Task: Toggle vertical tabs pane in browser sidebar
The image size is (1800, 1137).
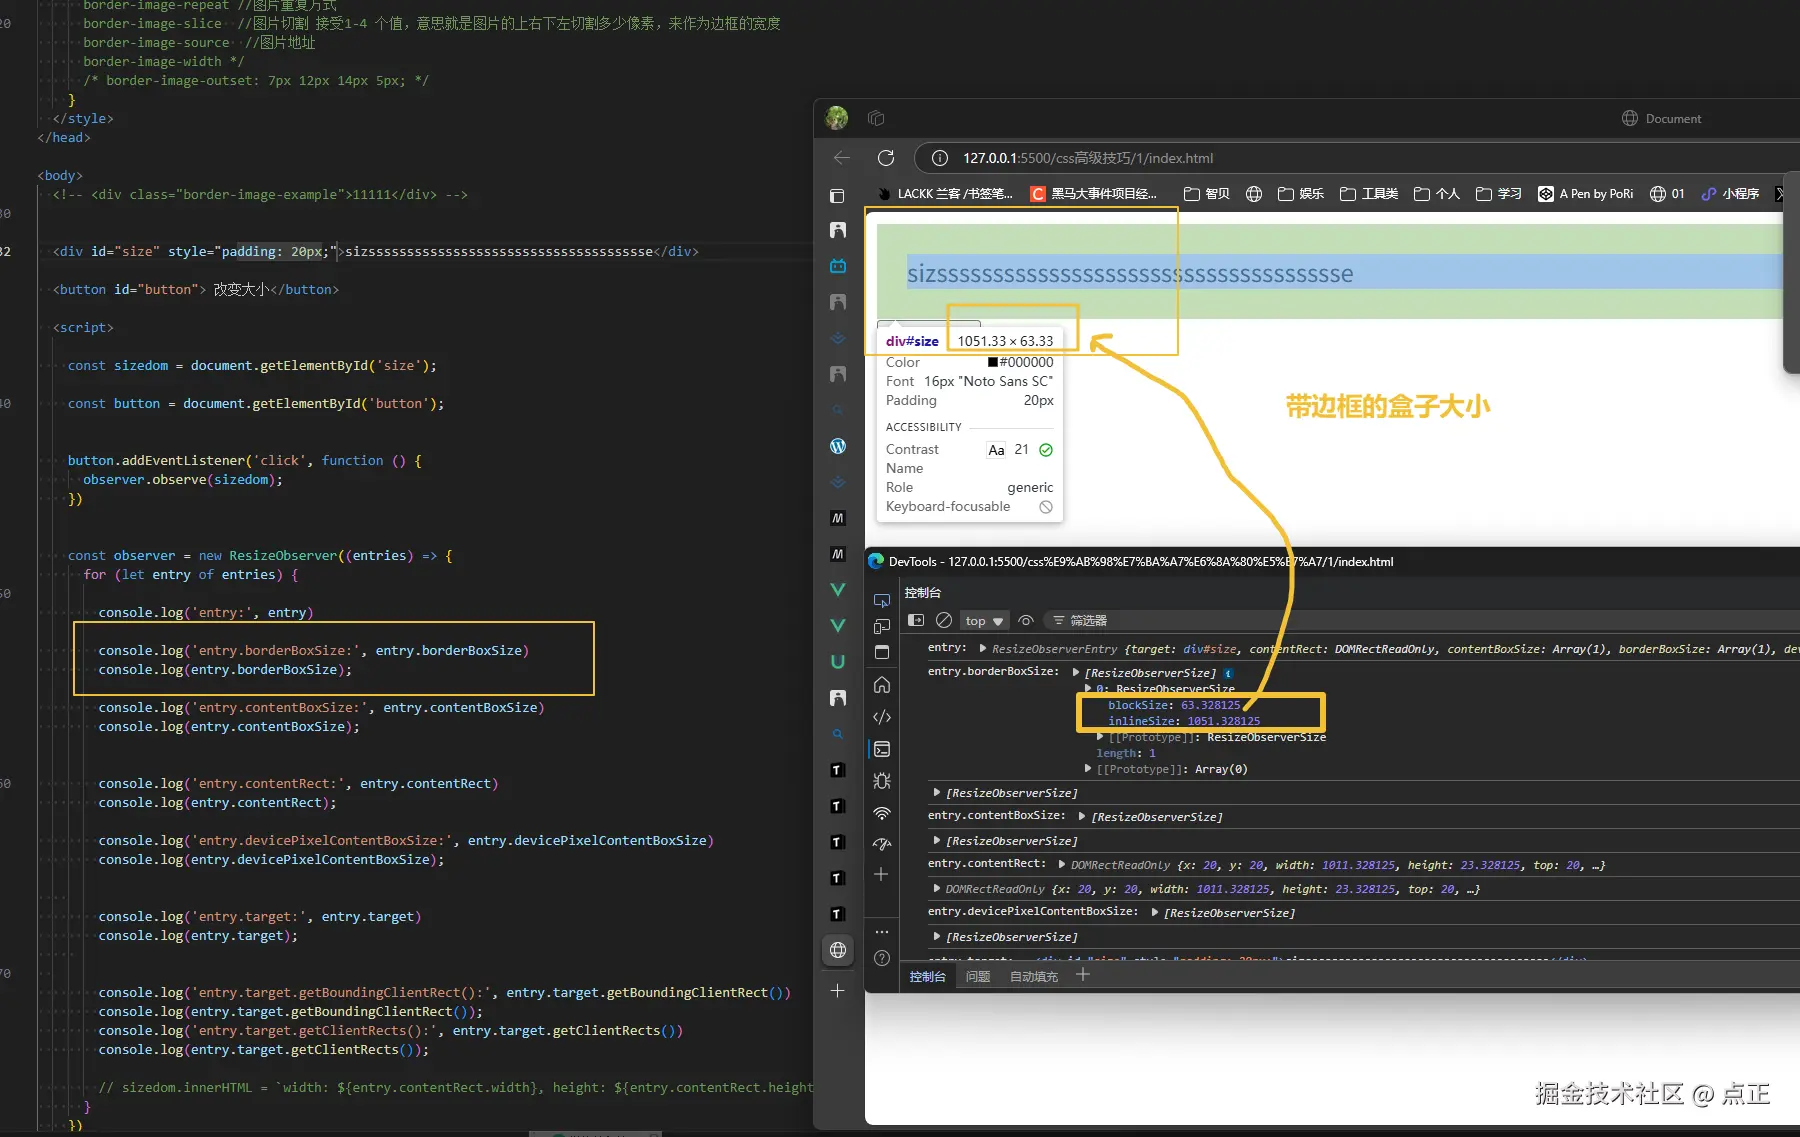Action: click(837, 196)
